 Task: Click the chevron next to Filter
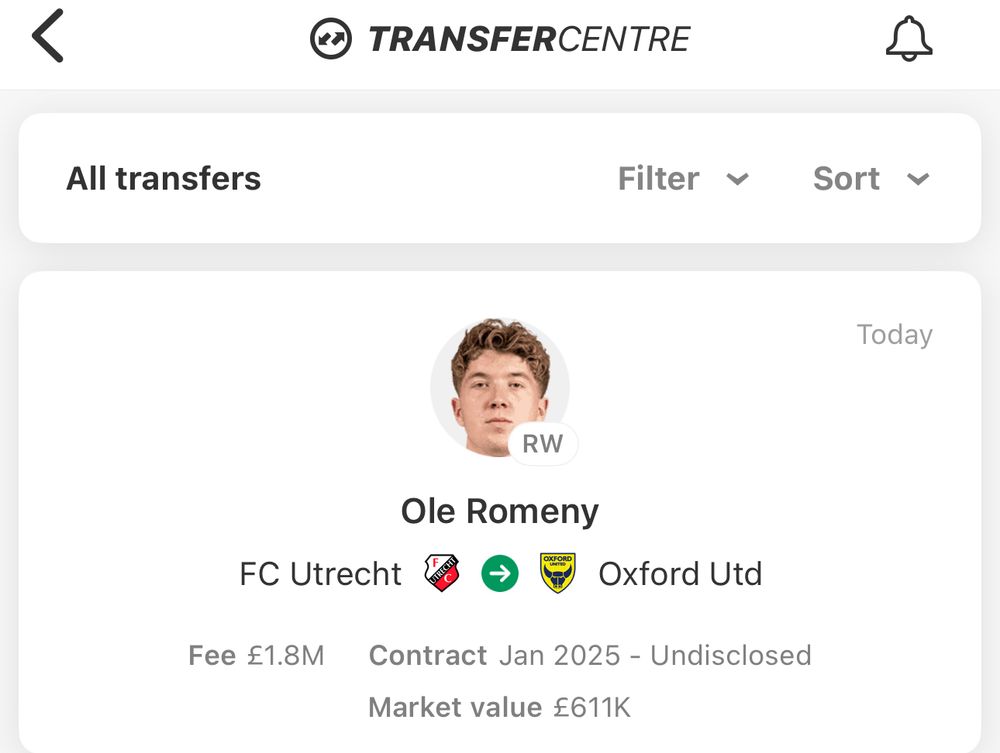coord(737,180)
